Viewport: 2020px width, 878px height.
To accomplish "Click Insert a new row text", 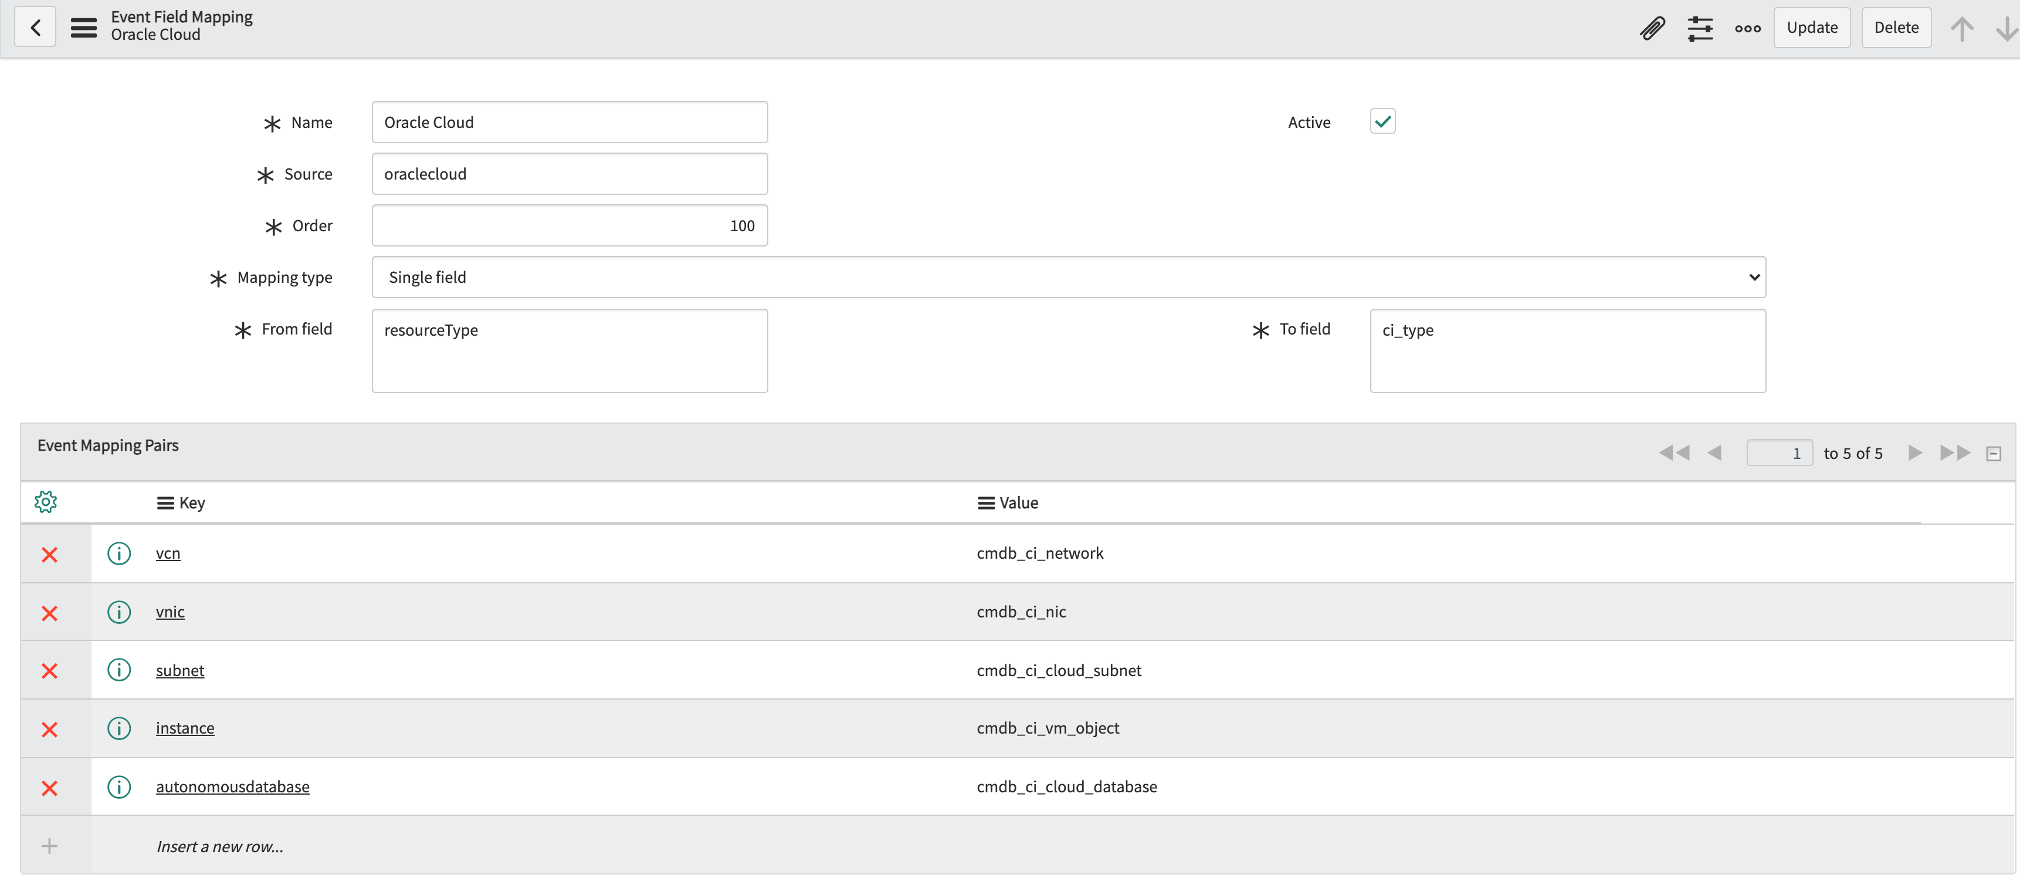I will [x=220, y=847].
